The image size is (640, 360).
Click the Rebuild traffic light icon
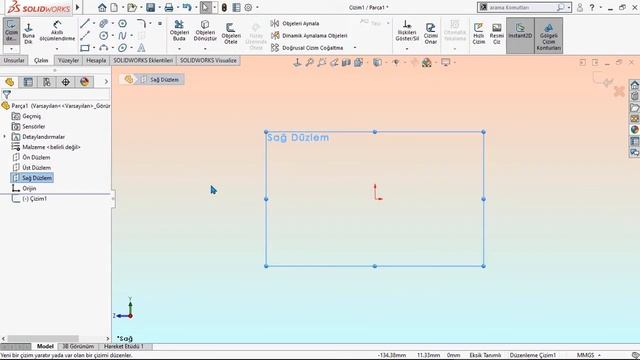pos(224,7)
